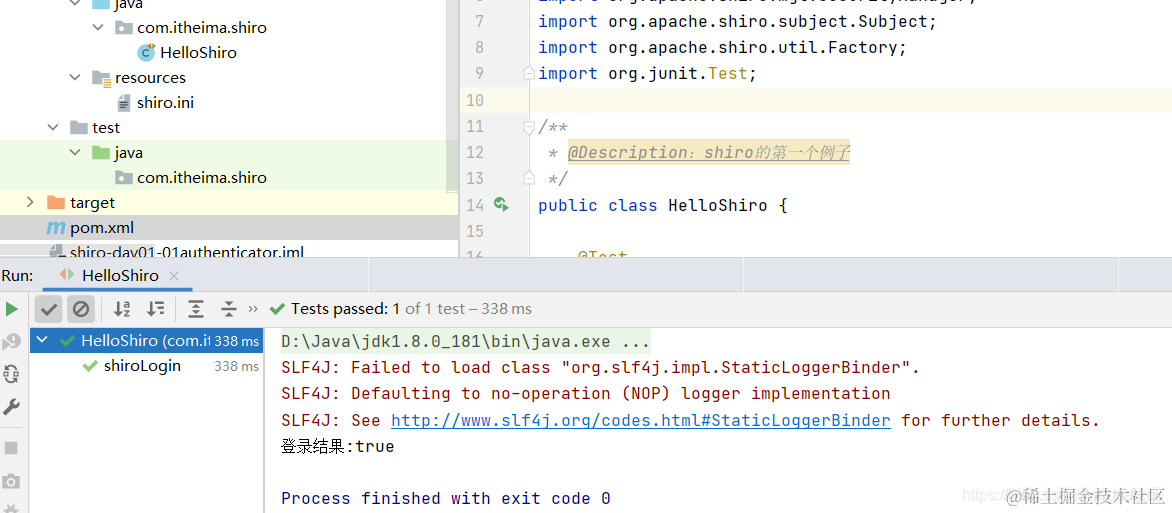Image resolution: width=1172 pixels, height=513 pixels.
Task: Click HelloShiro class file icon
Action: click(x=146, y=52)
